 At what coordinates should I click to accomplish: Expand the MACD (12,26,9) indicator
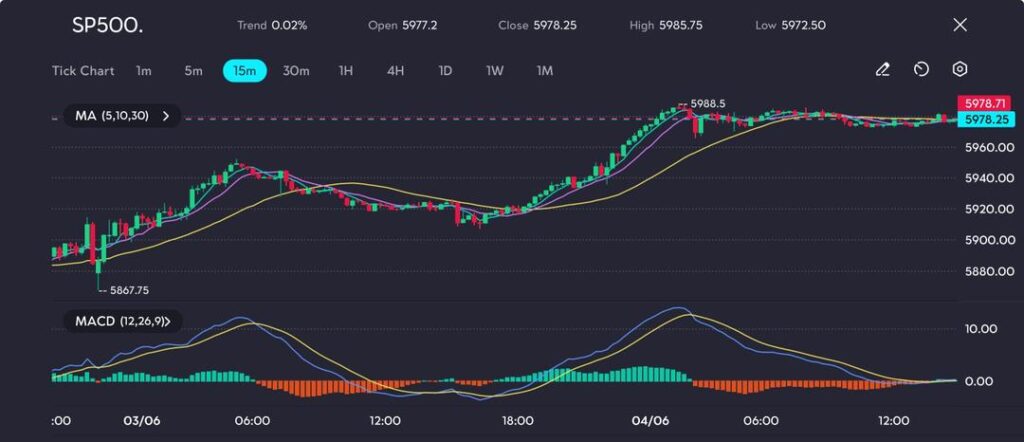(122, 321)
